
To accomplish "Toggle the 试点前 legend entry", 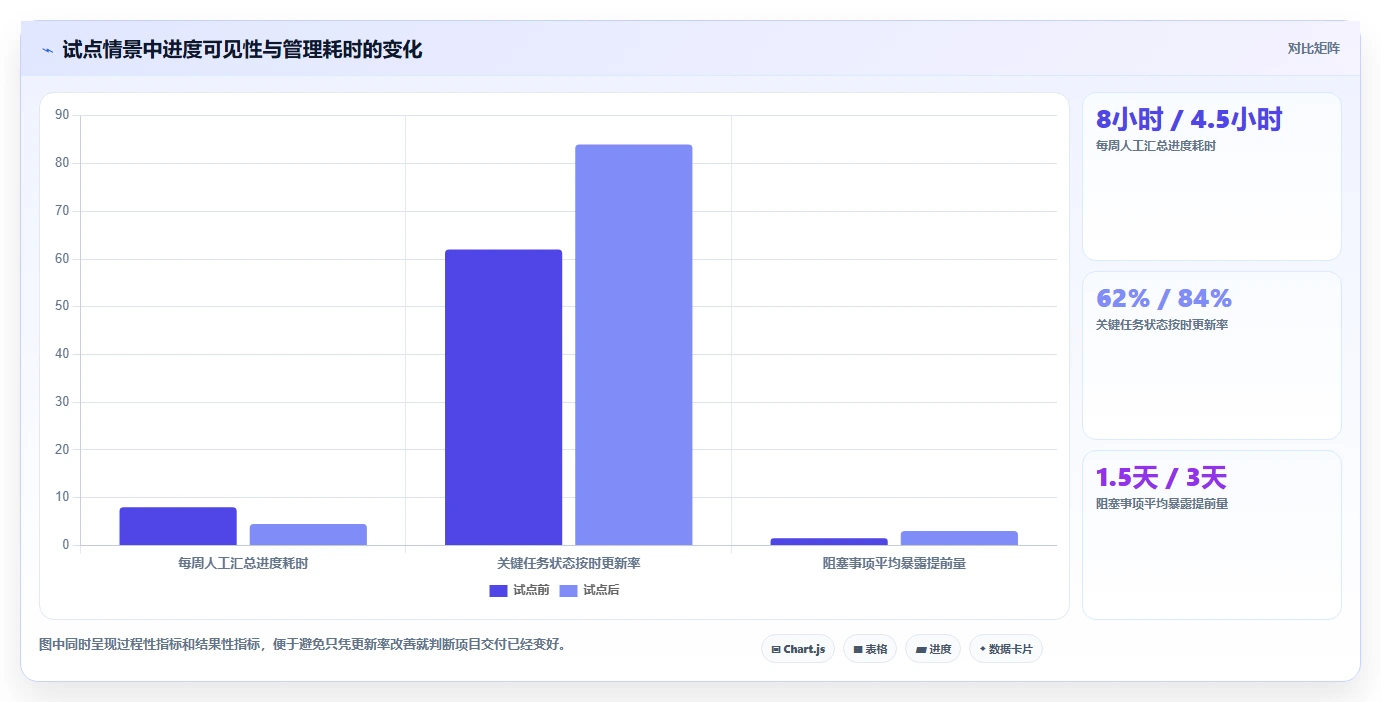I will click(x=519, y=590).
